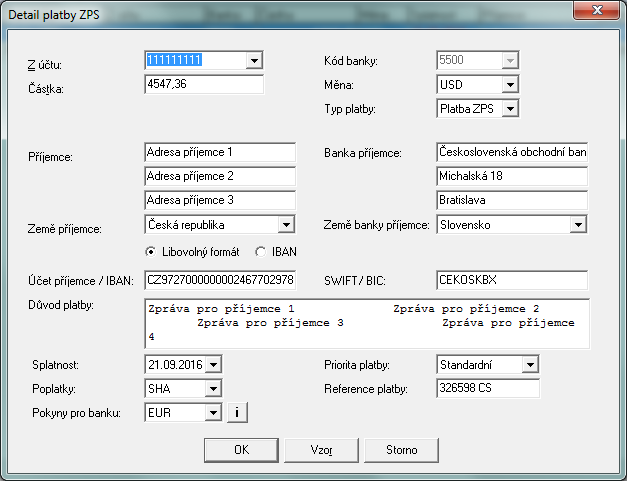Click the Reference platby field
627x481 pixels.
[488, 388]
